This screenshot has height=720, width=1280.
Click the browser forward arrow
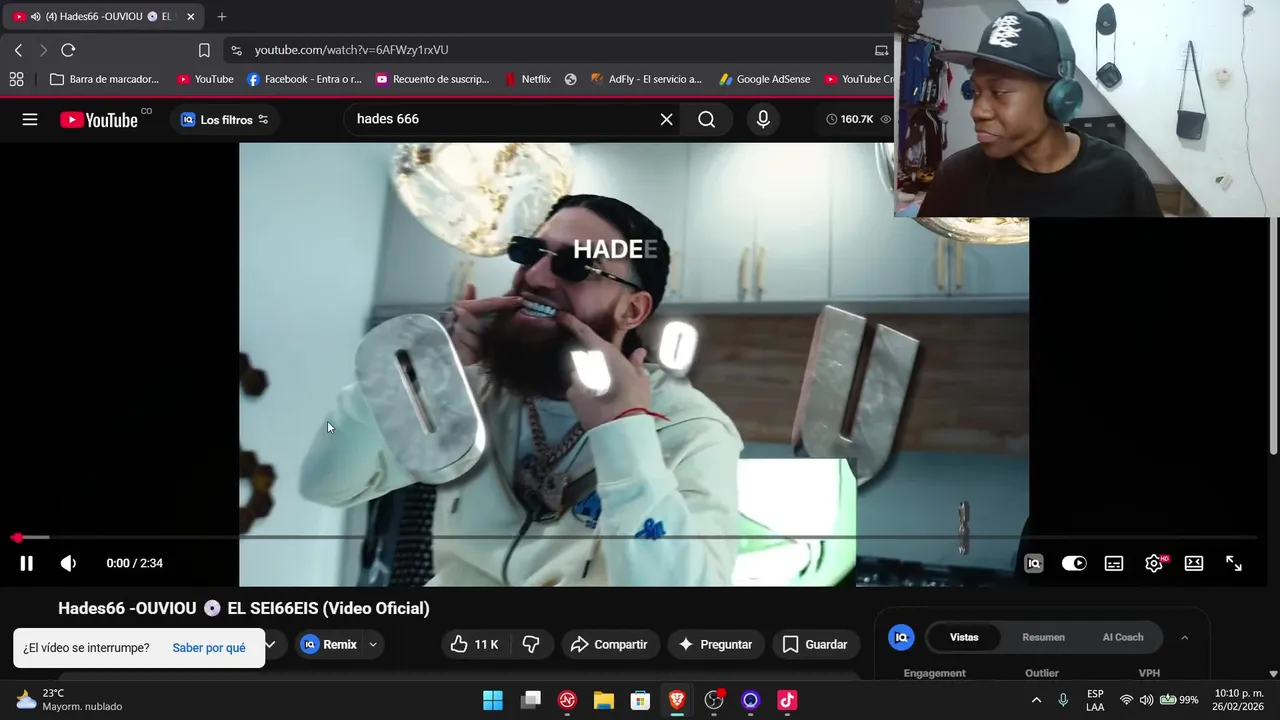point(43,50)
